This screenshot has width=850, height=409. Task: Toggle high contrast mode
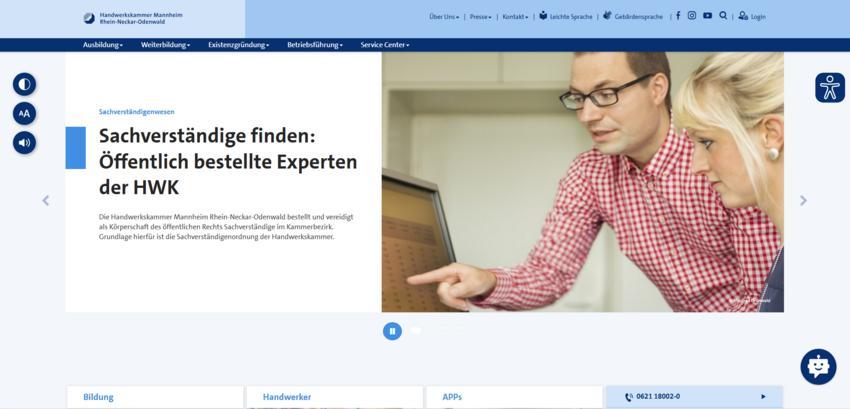click(24, 84)
